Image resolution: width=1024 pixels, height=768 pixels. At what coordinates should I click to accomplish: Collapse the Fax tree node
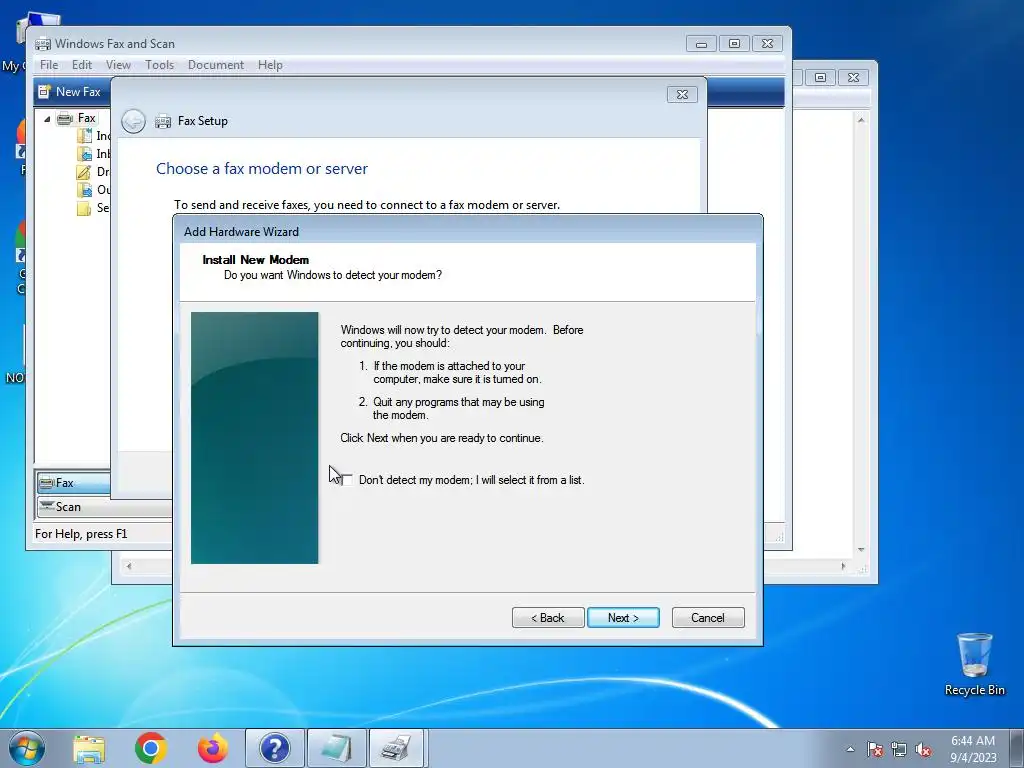pyautogui.click(x=47, y=119)
